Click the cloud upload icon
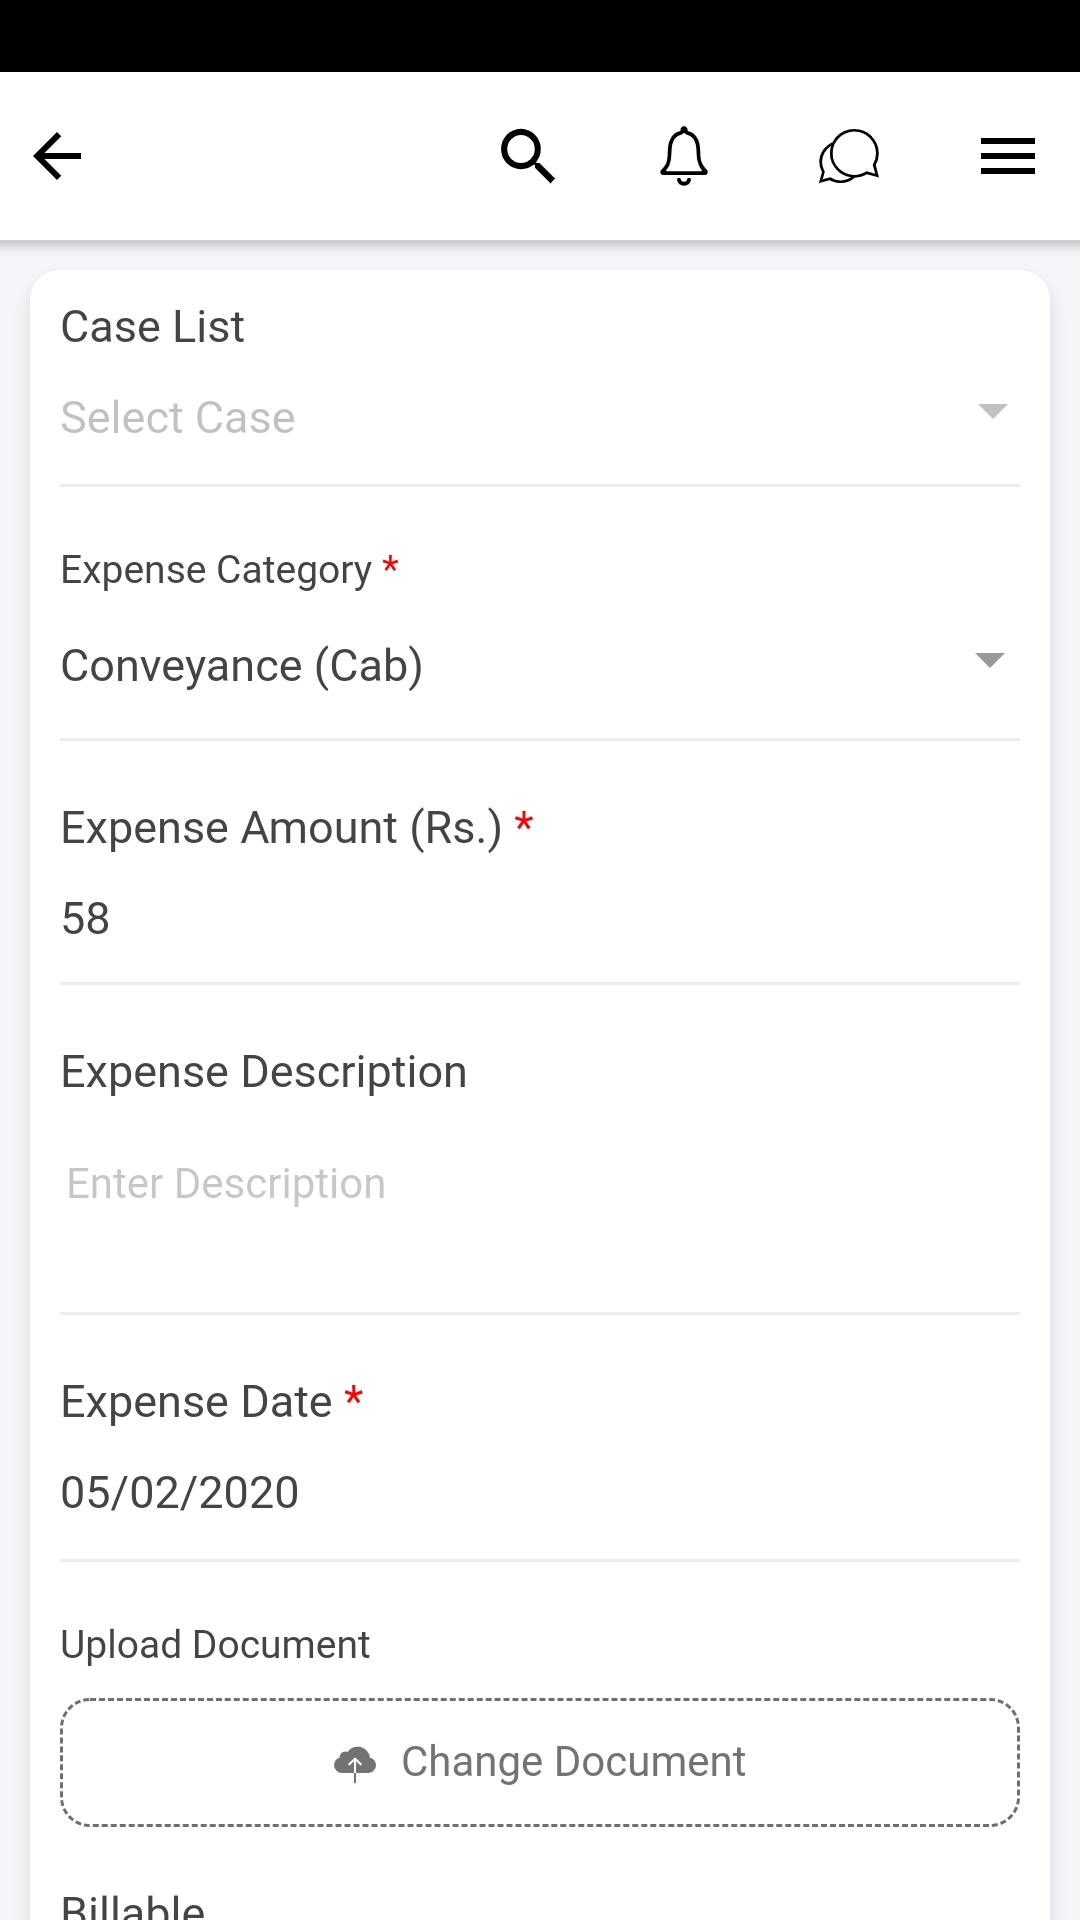 click(355, 1763)
